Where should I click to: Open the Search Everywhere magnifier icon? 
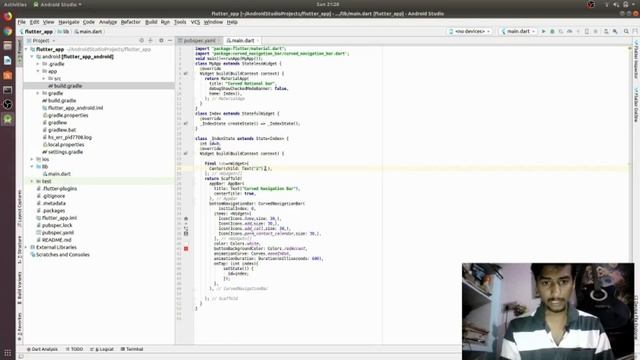(626, 31)
